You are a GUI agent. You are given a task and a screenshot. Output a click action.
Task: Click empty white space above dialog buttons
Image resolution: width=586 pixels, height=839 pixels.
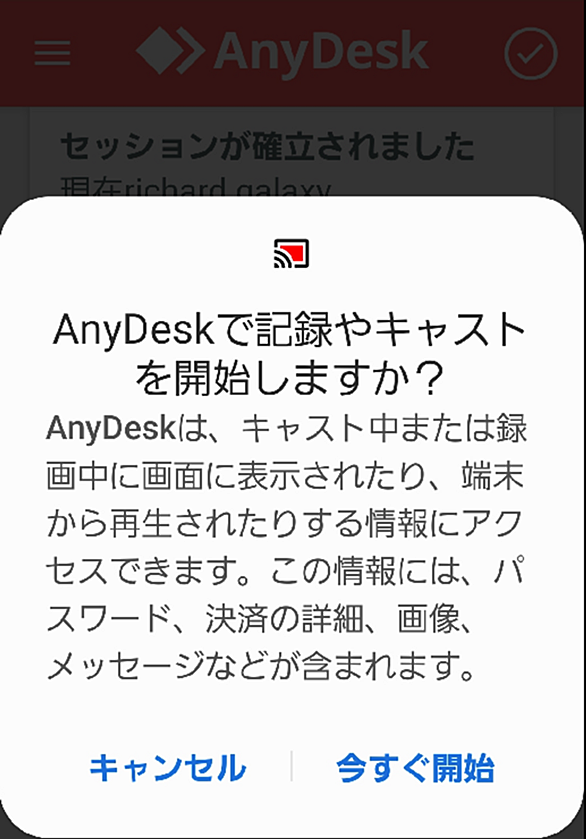(x=292, y=714)
